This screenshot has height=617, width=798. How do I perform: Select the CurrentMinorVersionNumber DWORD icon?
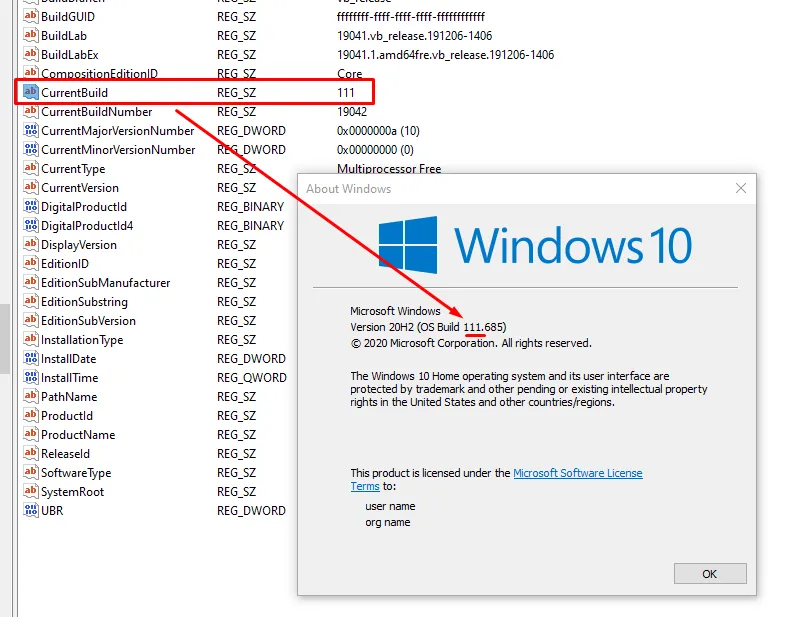click(x=31, y=149)
